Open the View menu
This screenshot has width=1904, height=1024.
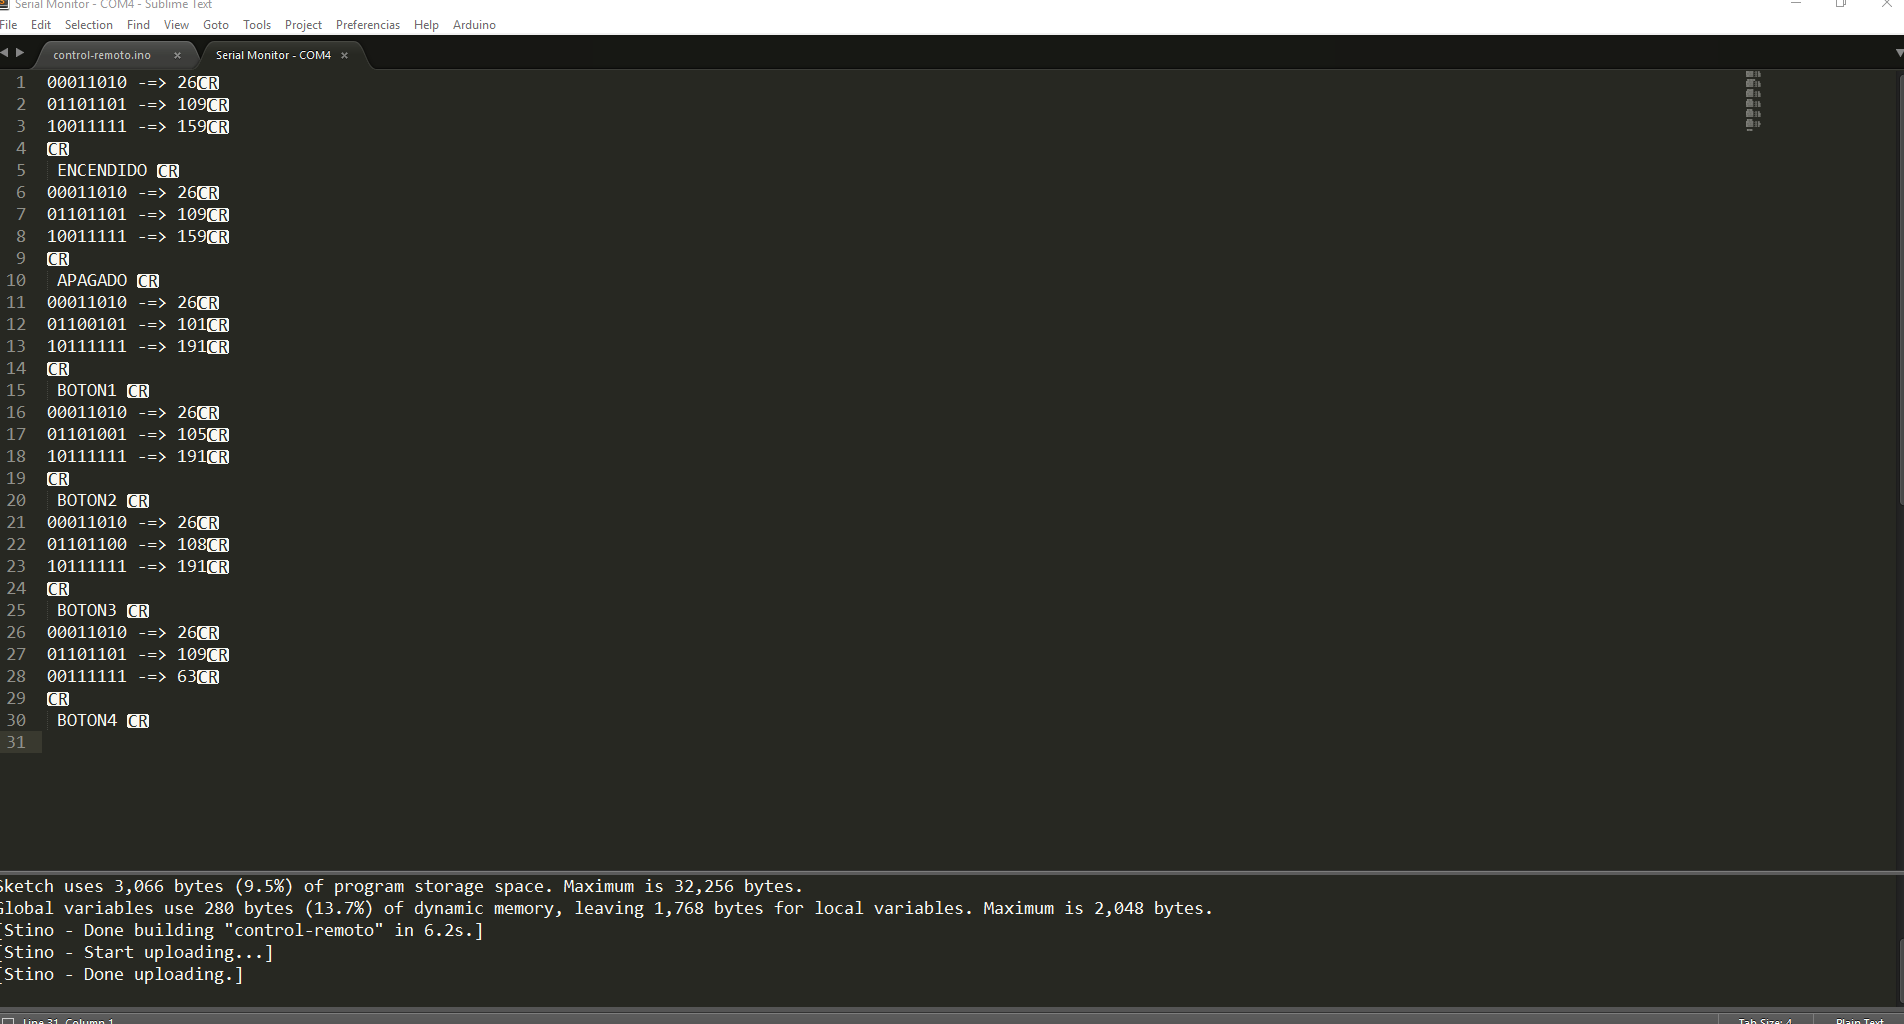tap(176, 24)
